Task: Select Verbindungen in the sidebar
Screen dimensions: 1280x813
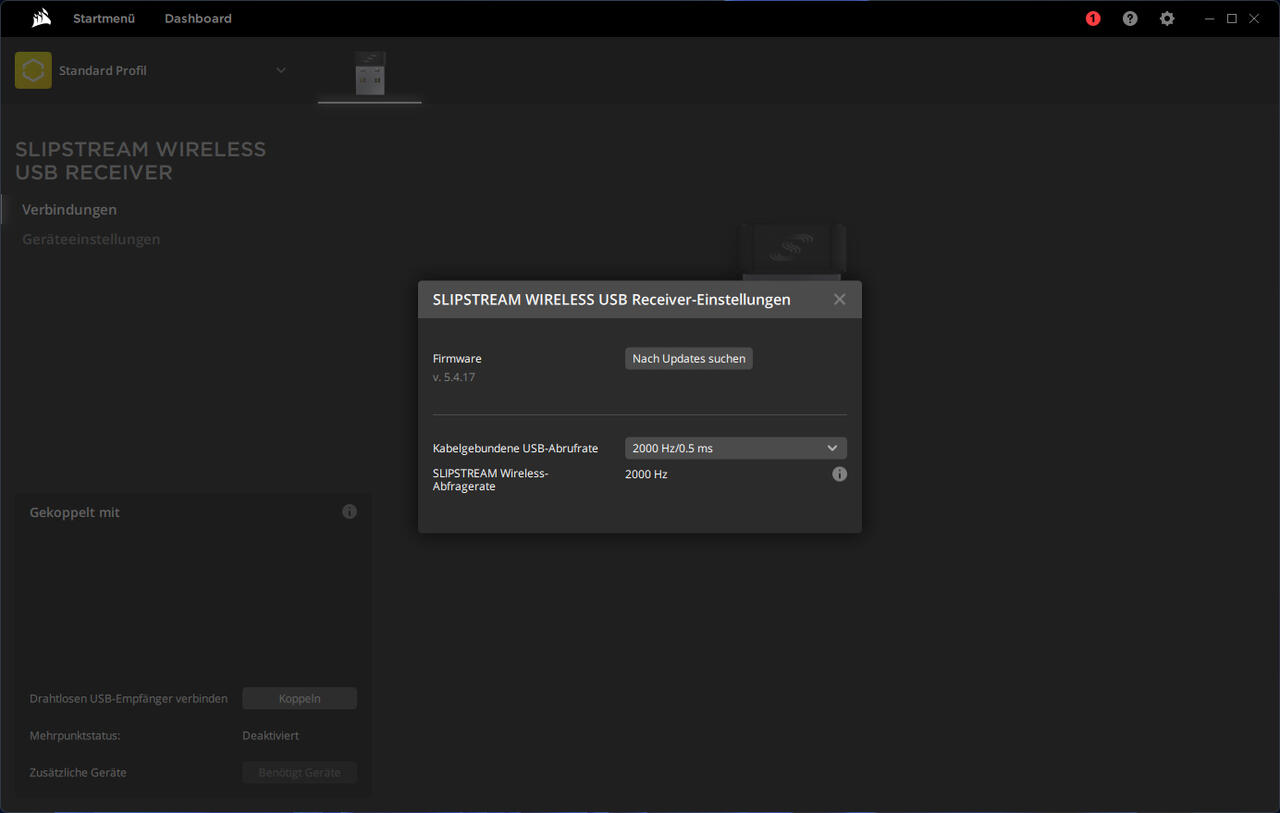Action: 70,209
